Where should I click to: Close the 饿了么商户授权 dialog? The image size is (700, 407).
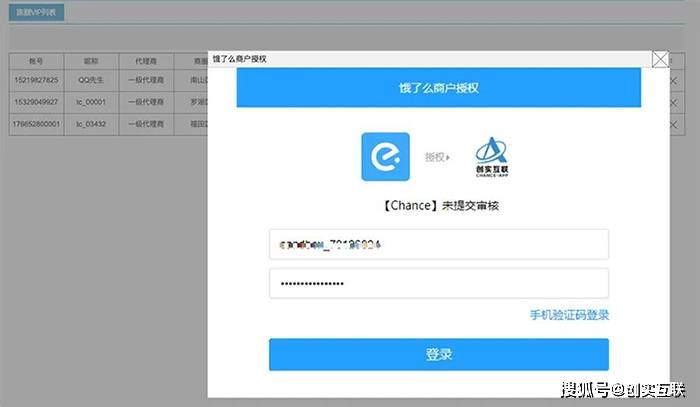pyautogui.click(x=660, y=59)
